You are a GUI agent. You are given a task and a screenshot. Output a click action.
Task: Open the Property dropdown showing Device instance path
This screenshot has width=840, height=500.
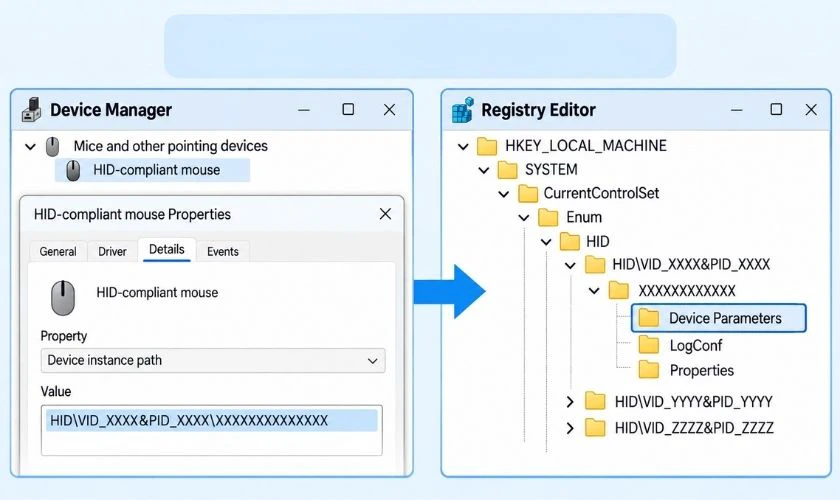click(x=213, y=361)
